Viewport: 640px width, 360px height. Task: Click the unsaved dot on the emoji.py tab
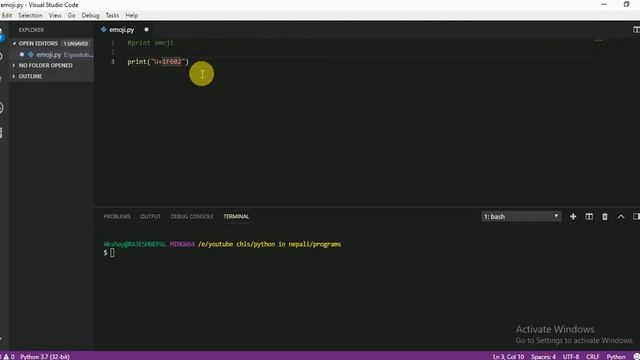pos(146,29)
